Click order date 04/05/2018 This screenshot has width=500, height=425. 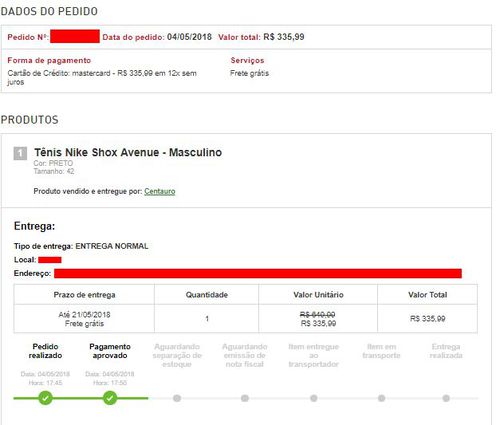189,37
